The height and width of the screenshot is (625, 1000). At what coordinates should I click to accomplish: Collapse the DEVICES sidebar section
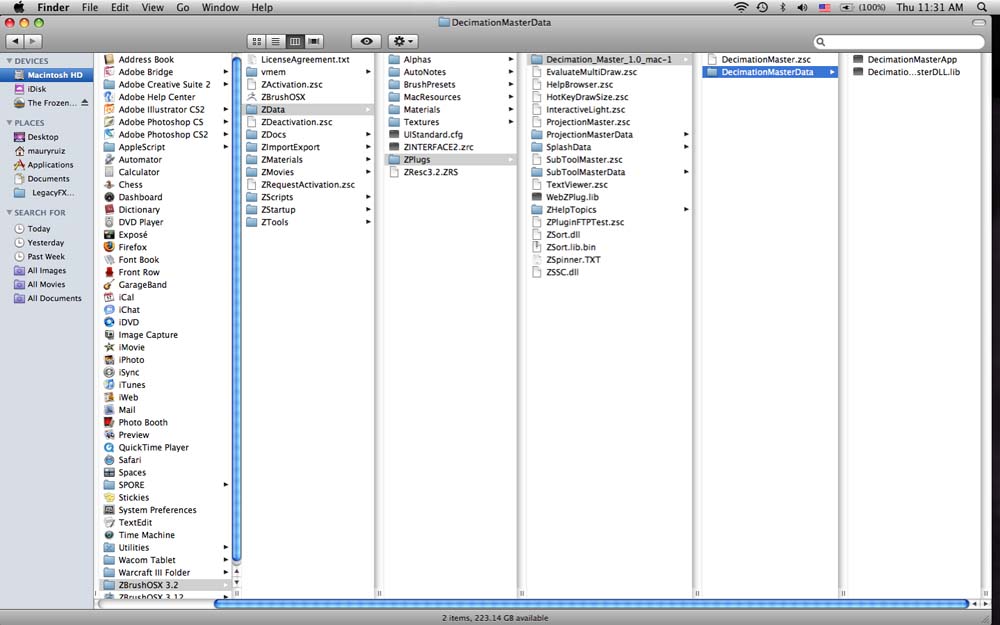coord(9,61)
